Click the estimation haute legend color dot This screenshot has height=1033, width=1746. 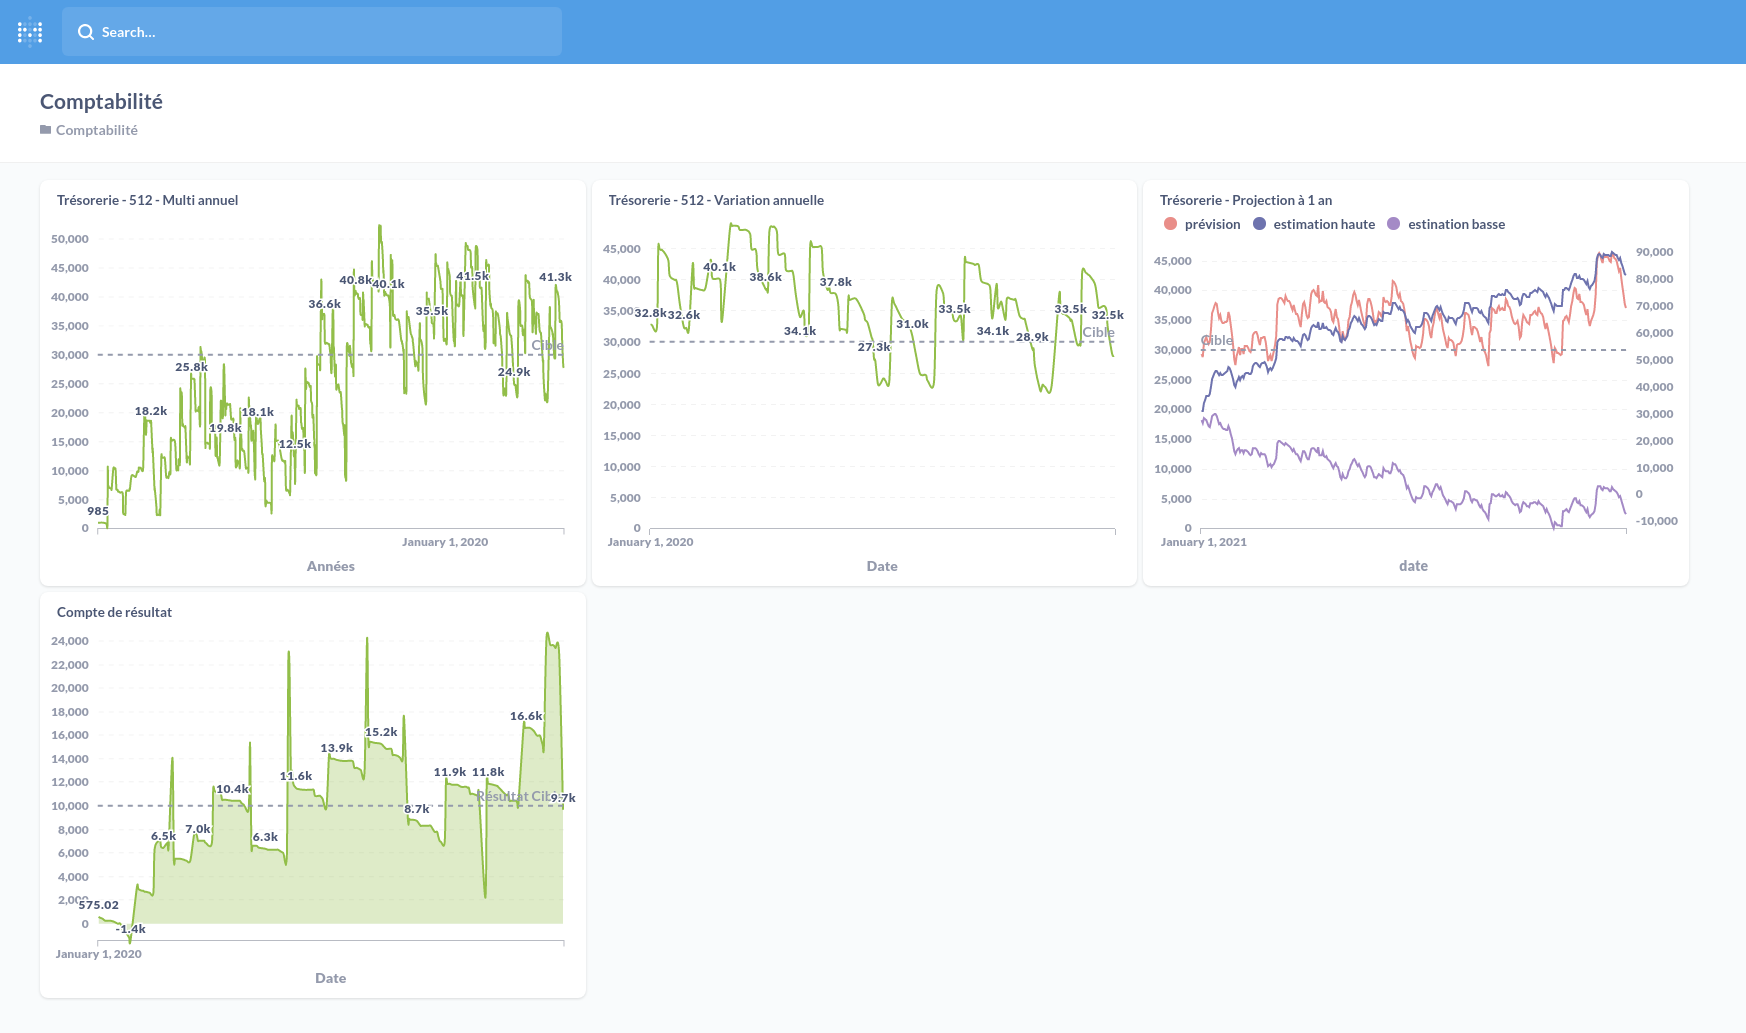tap(1259, 224)
